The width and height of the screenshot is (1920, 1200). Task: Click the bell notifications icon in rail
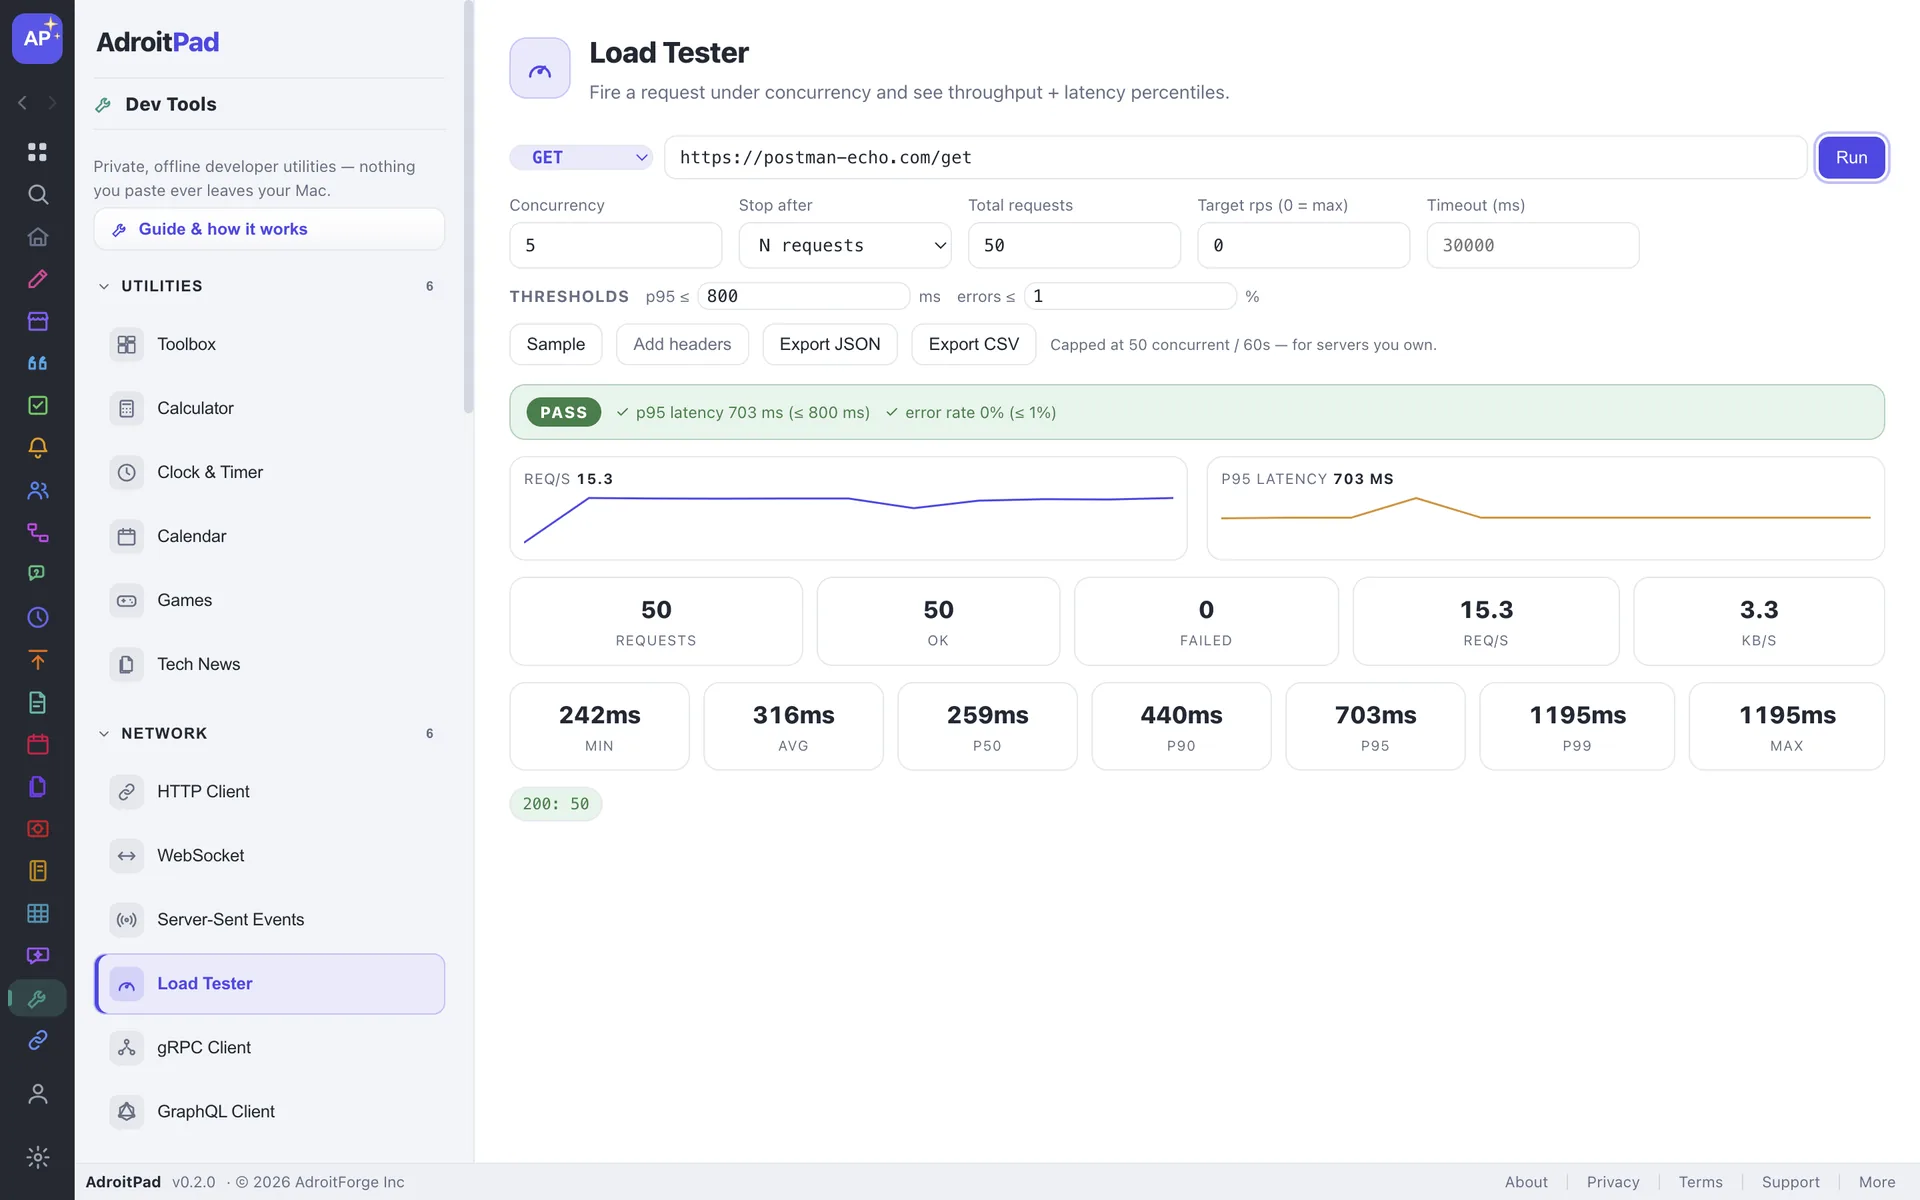click(x=37, y=448)
